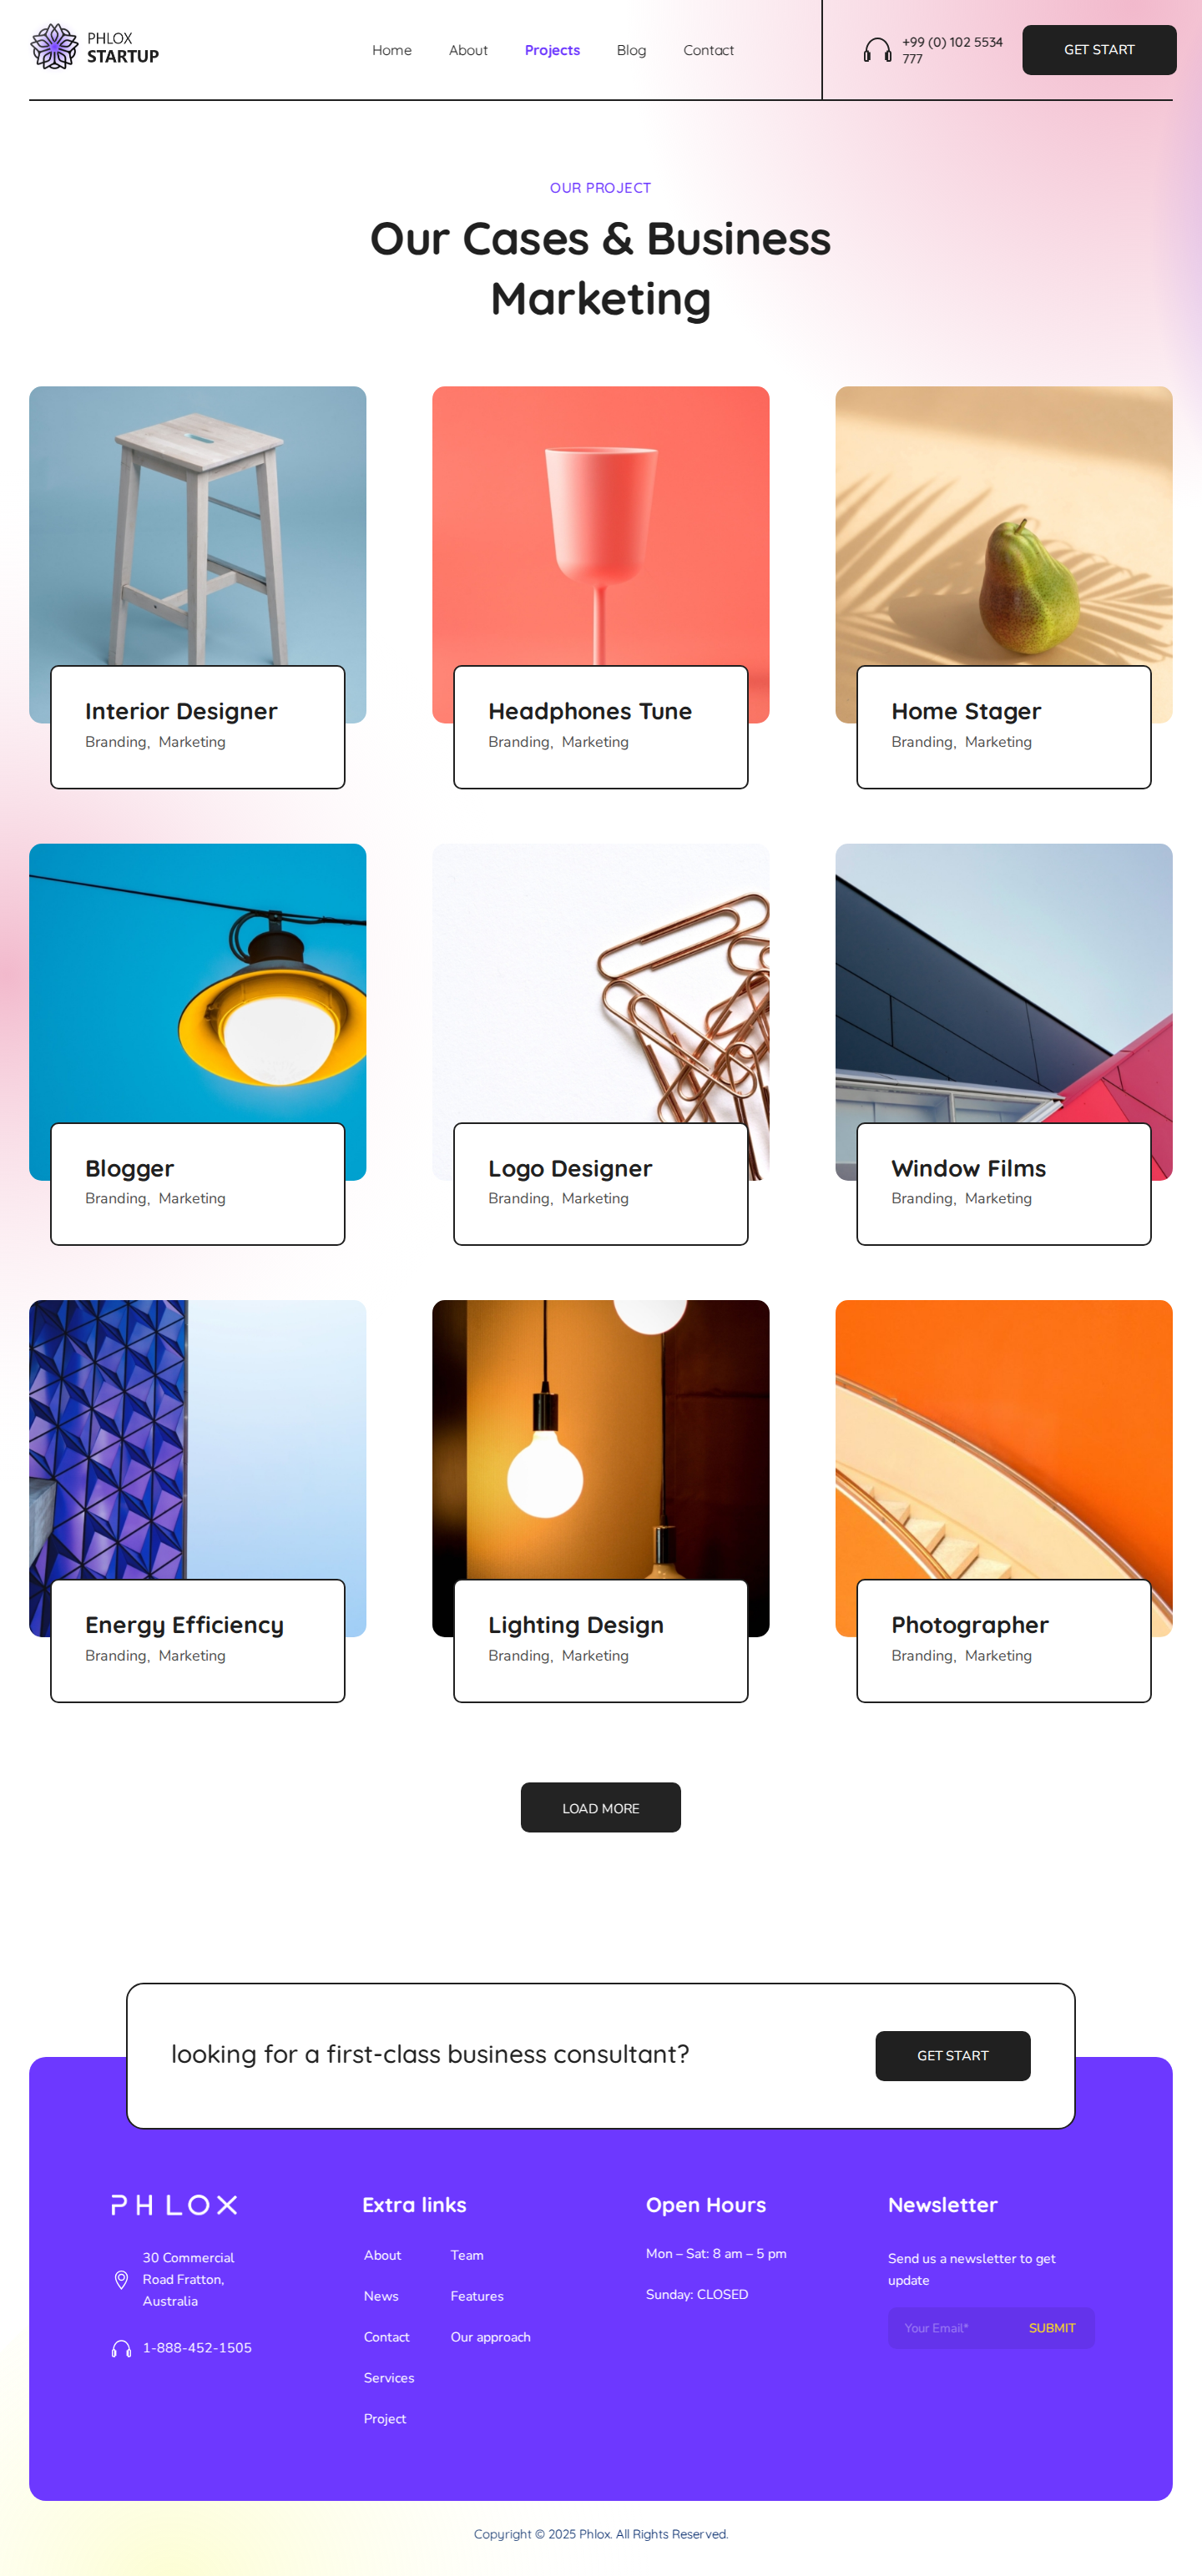1202x2576 pixels.
Task: Click the Phlox Startup flower logo
Action: pos(54,47)
